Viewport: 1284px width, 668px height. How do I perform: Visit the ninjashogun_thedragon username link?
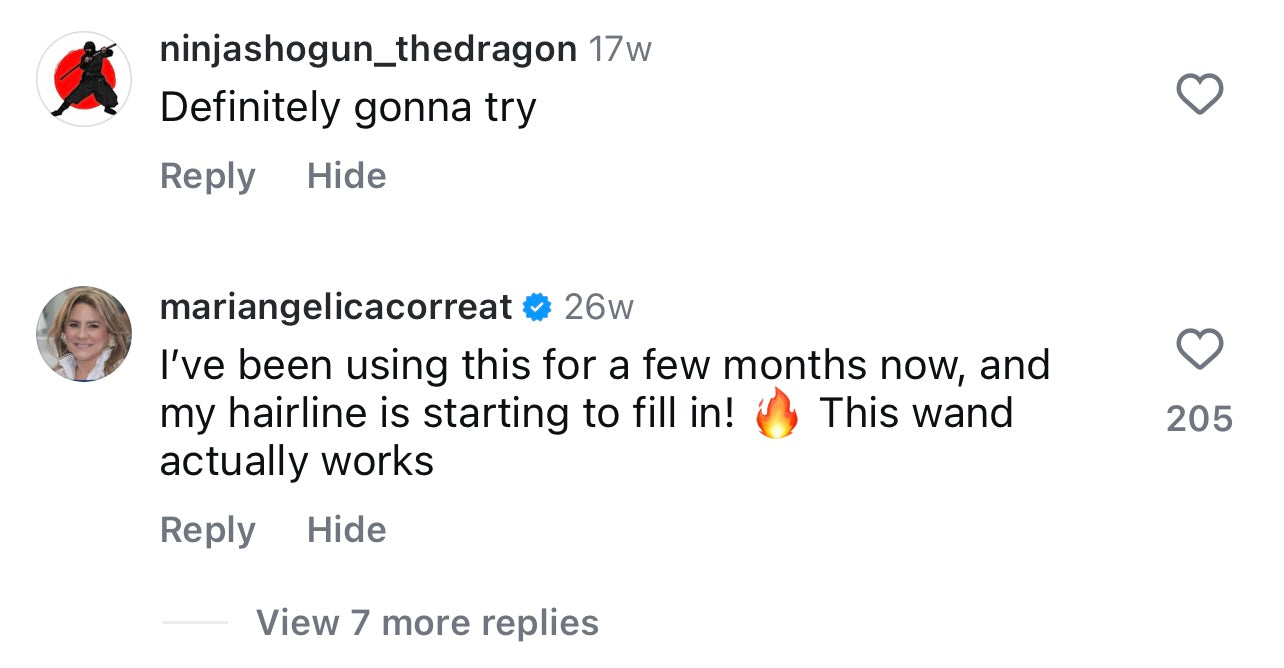click(x=368, y=49)
